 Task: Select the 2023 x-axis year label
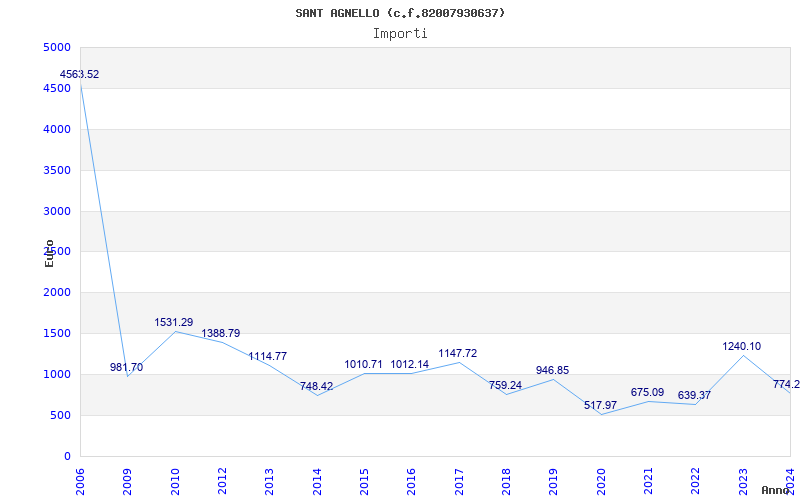pos(743,481)
